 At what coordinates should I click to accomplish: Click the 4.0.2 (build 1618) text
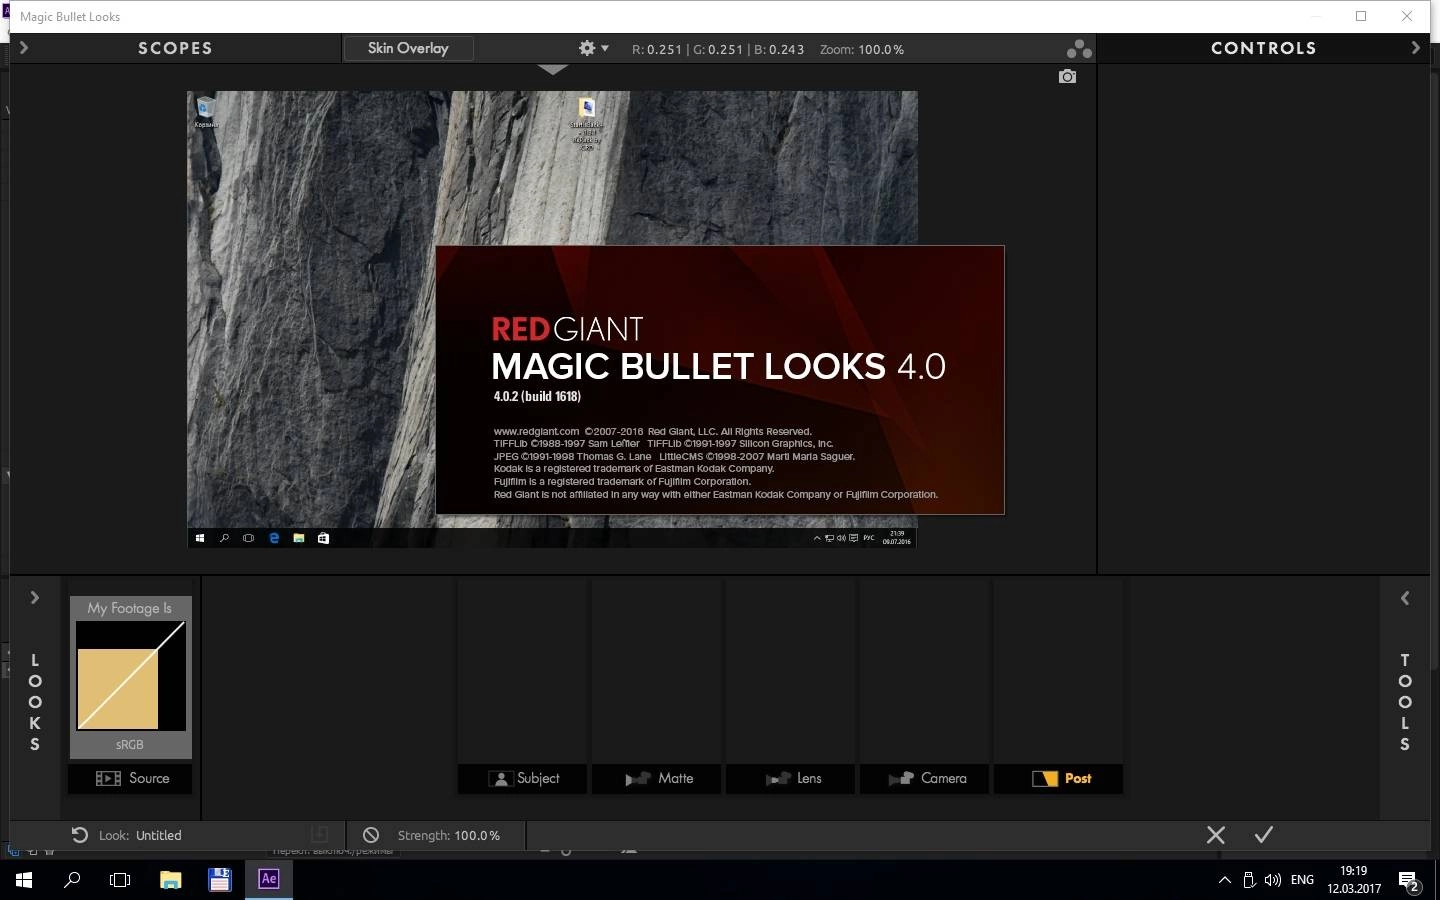tap(537, 397)
